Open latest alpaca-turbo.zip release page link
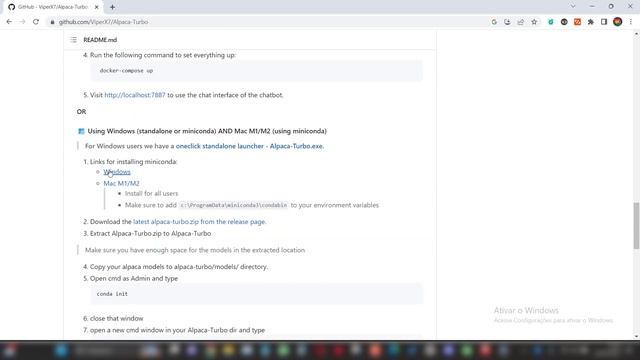 point(199,222)
